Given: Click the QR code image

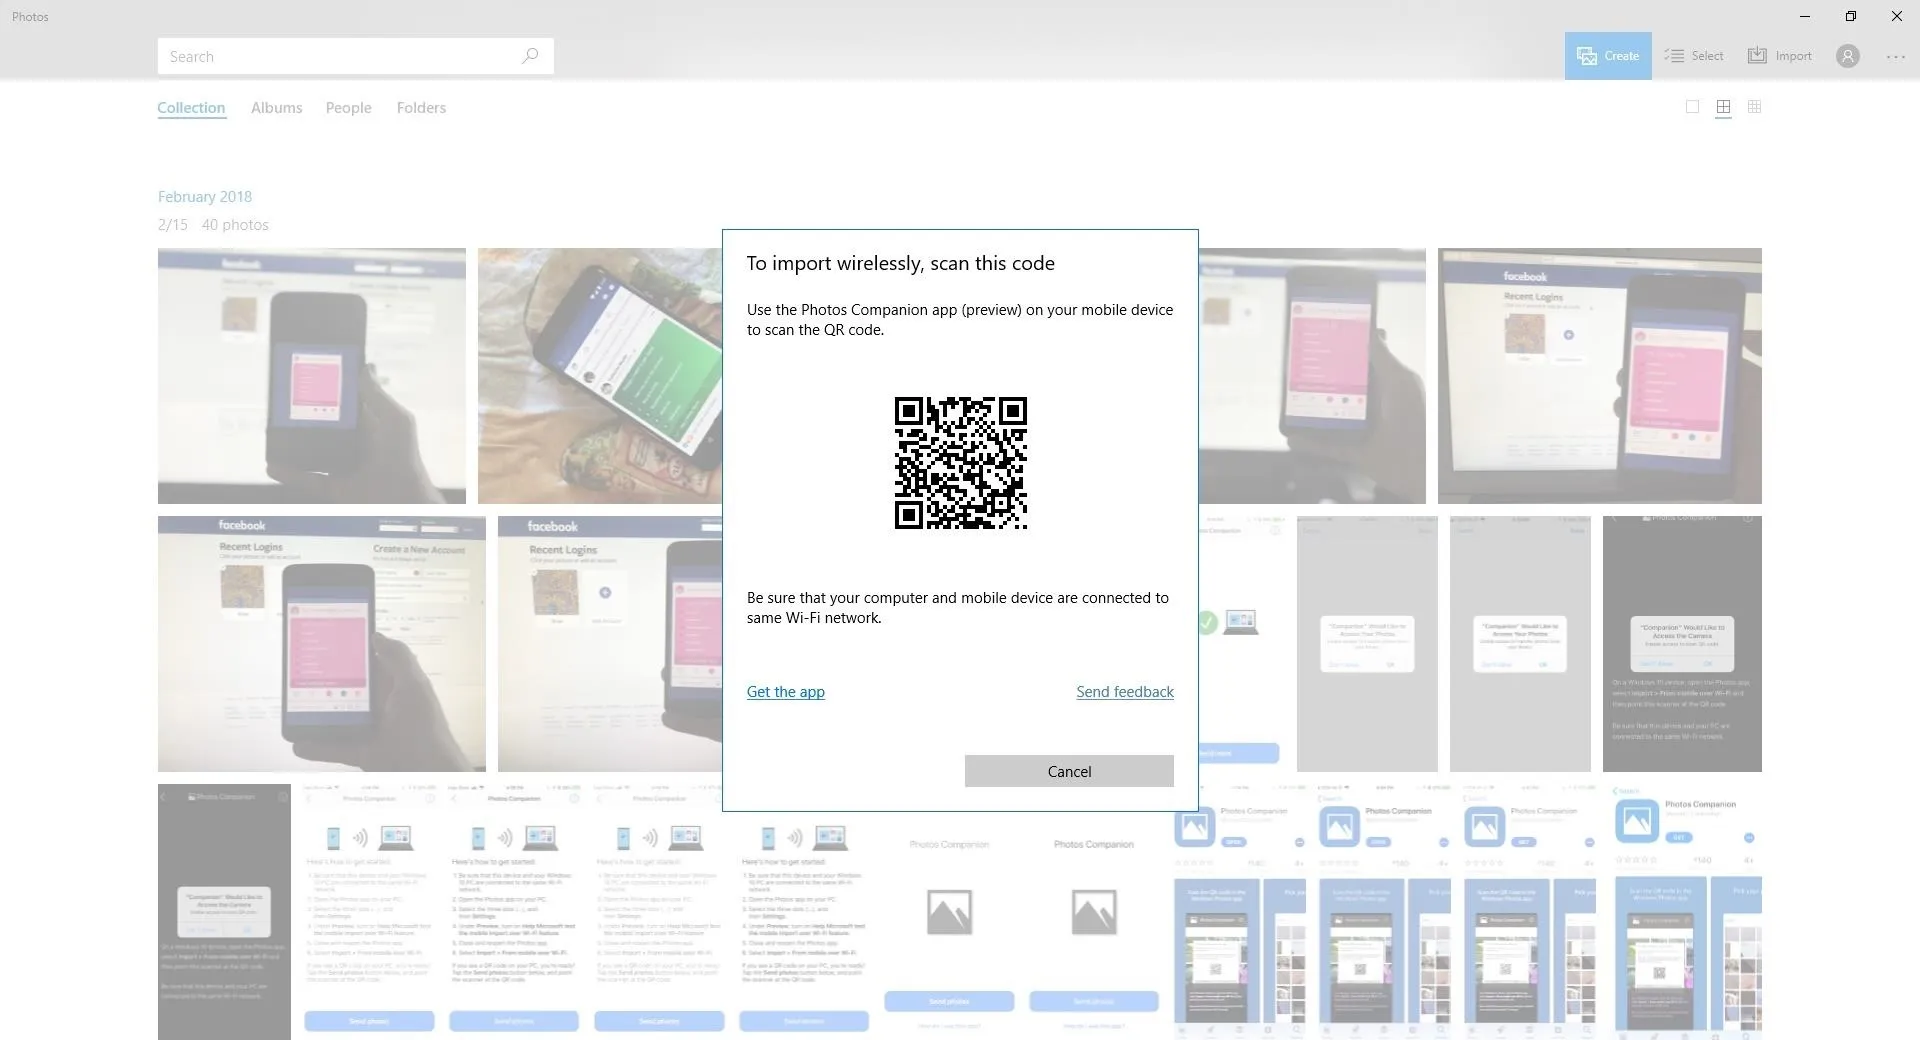Looking at the screenshot, I should (960, 463).
